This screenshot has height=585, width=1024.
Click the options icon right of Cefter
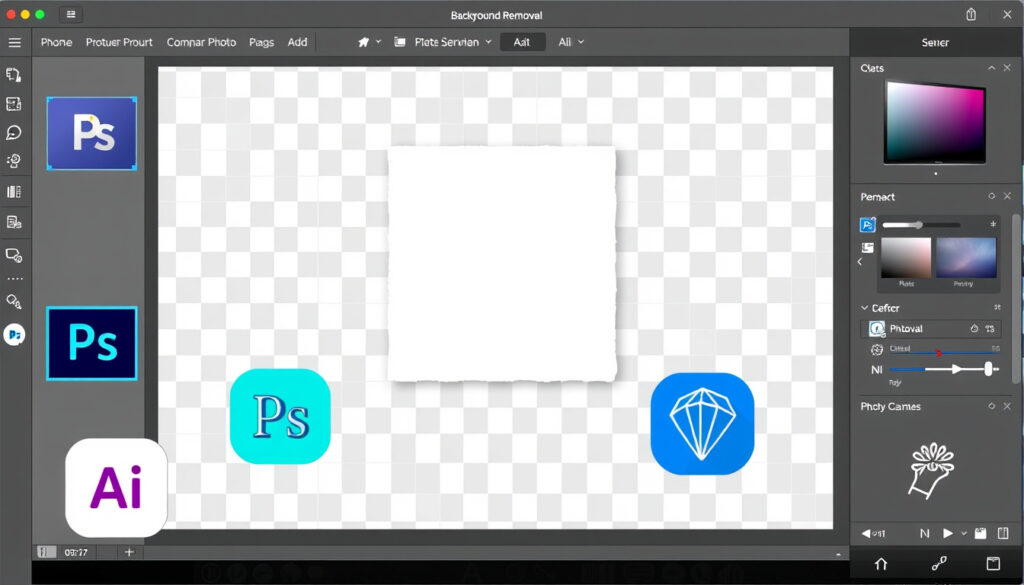(x=997, y=308)
